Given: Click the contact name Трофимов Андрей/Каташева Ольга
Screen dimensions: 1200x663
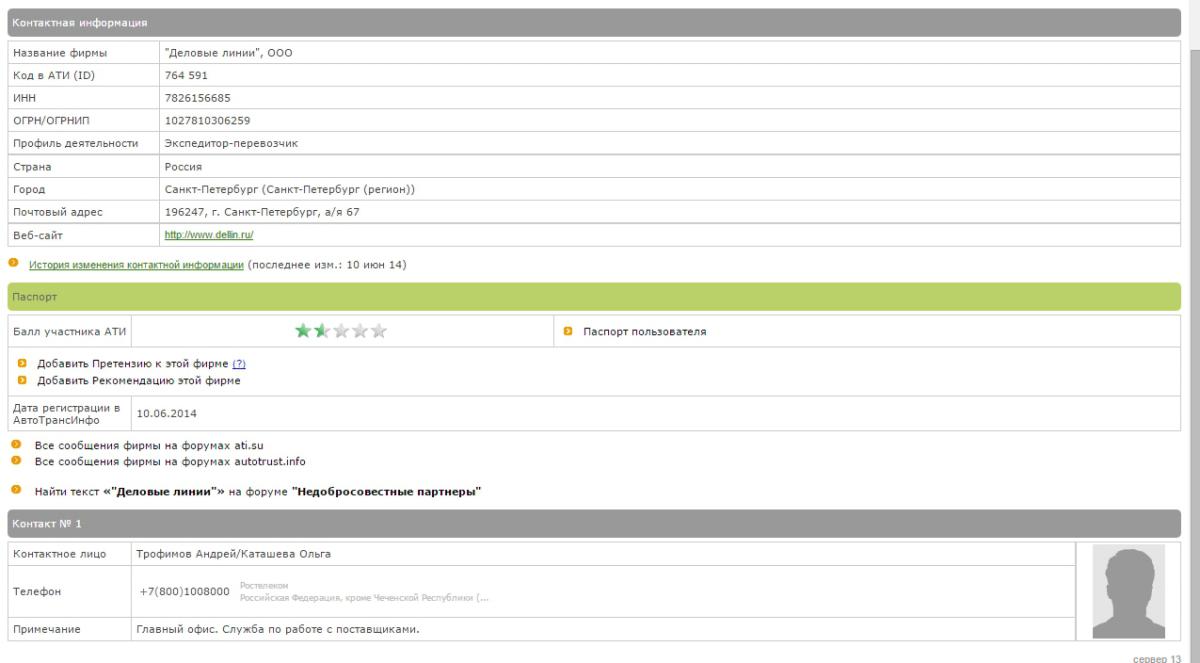Looking at the screenshot, I should pyautogui.click(x=233, y=553).
